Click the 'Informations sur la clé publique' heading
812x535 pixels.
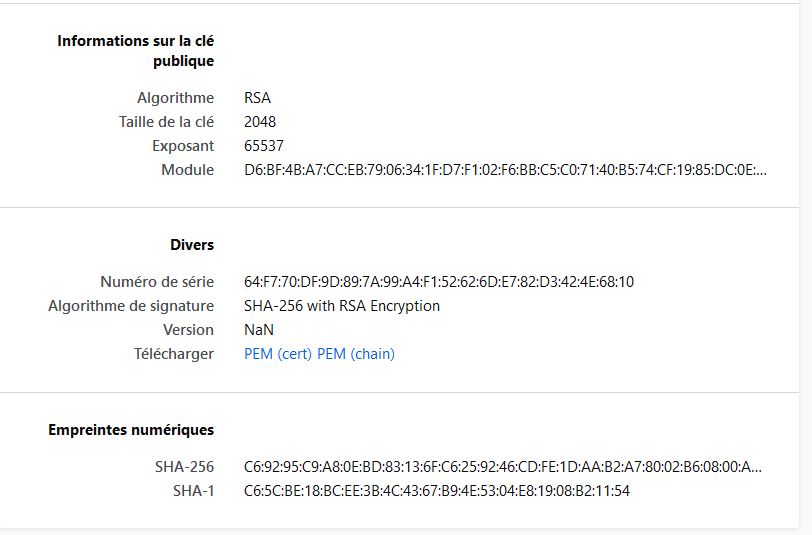click(x=136, y=51)
